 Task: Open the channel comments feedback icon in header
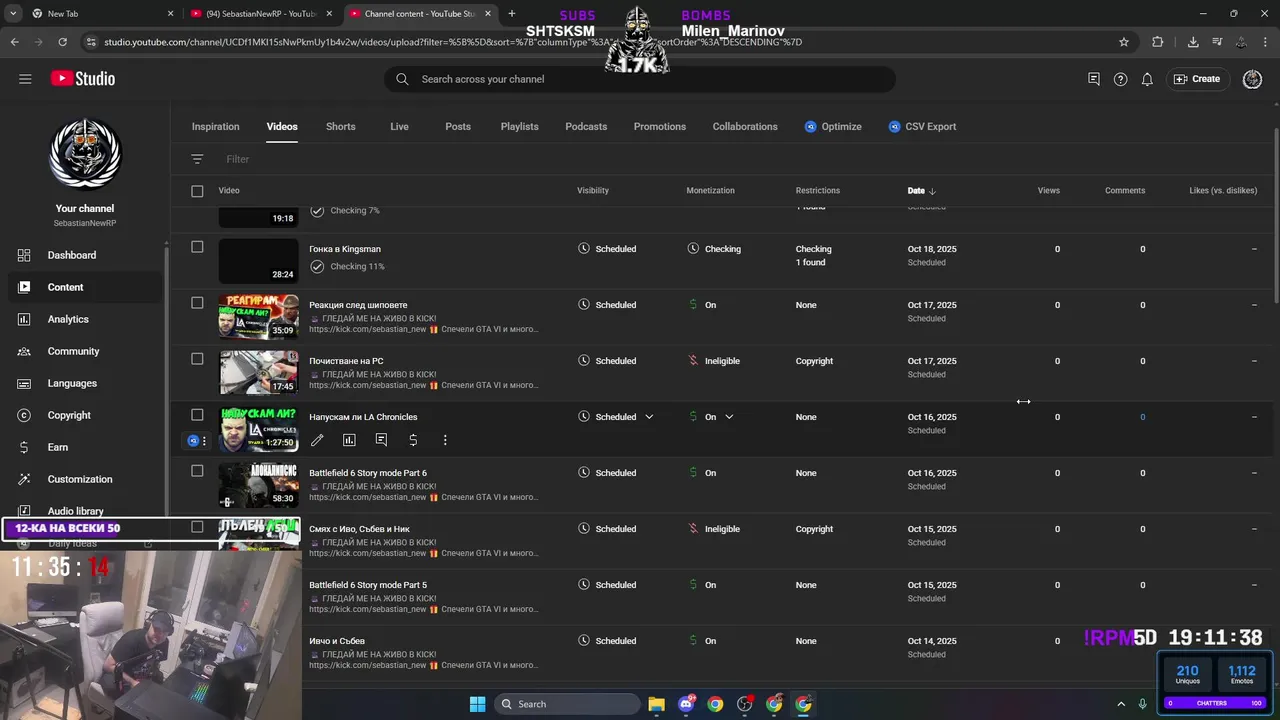[1094, 79]
